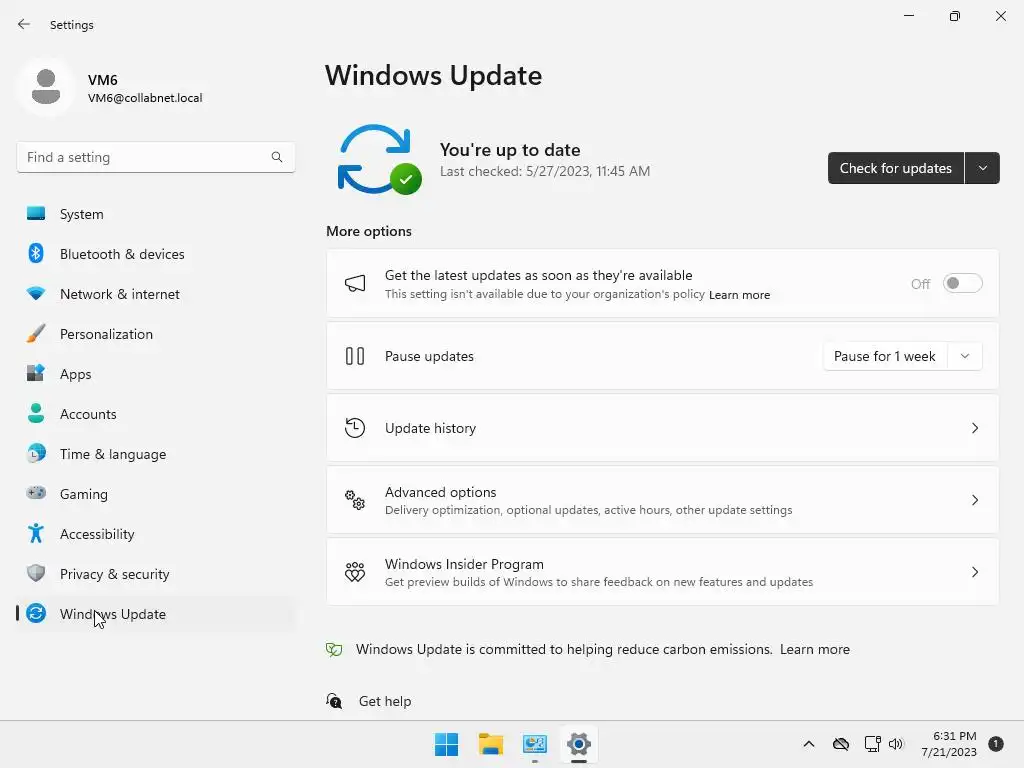Open File Explorer from the taskbar
The width and height of the screenshot is (1024, 768).
pyautogui.click(x=490, y=744)
